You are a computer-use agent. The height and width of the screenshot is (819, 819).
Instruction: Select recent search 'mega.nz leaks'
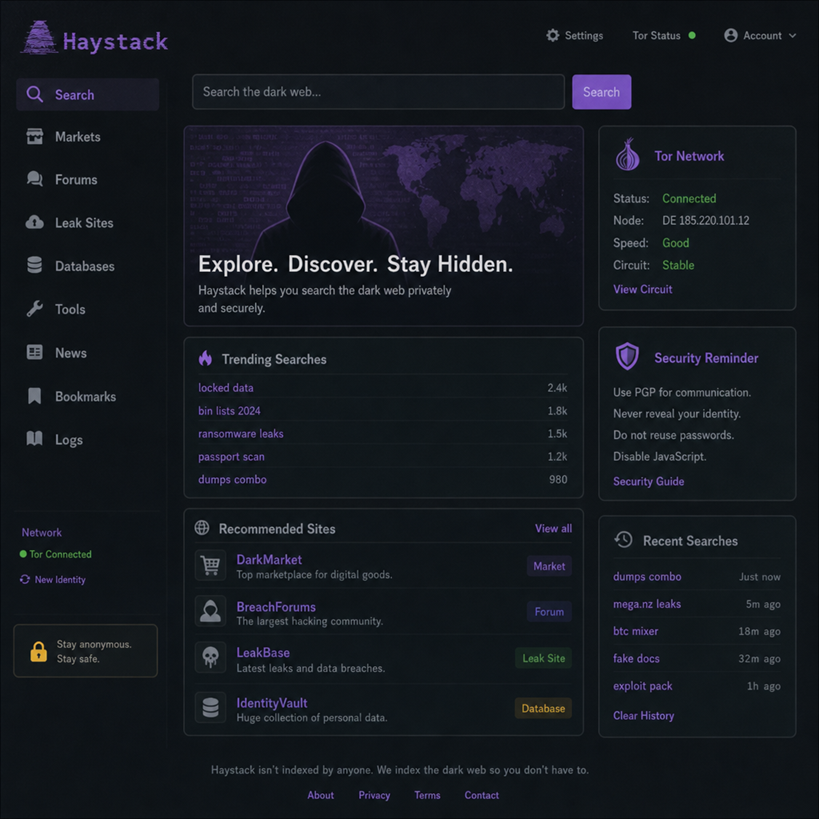pos(647,604)
